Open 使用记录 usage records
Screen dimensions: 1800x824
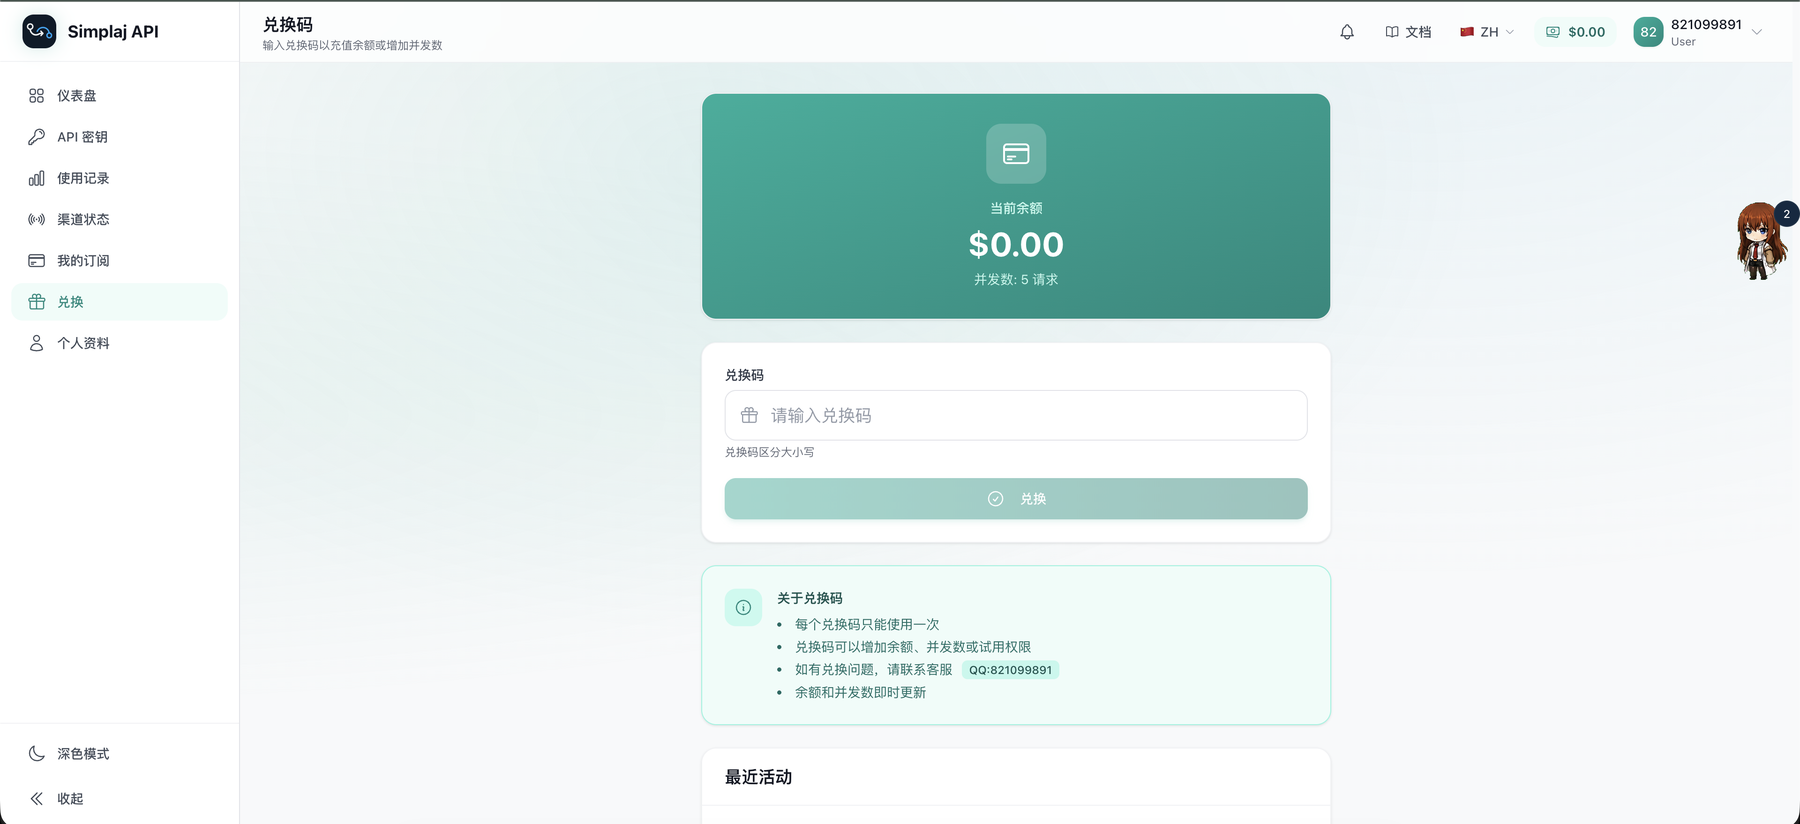(x=119, y=178)
